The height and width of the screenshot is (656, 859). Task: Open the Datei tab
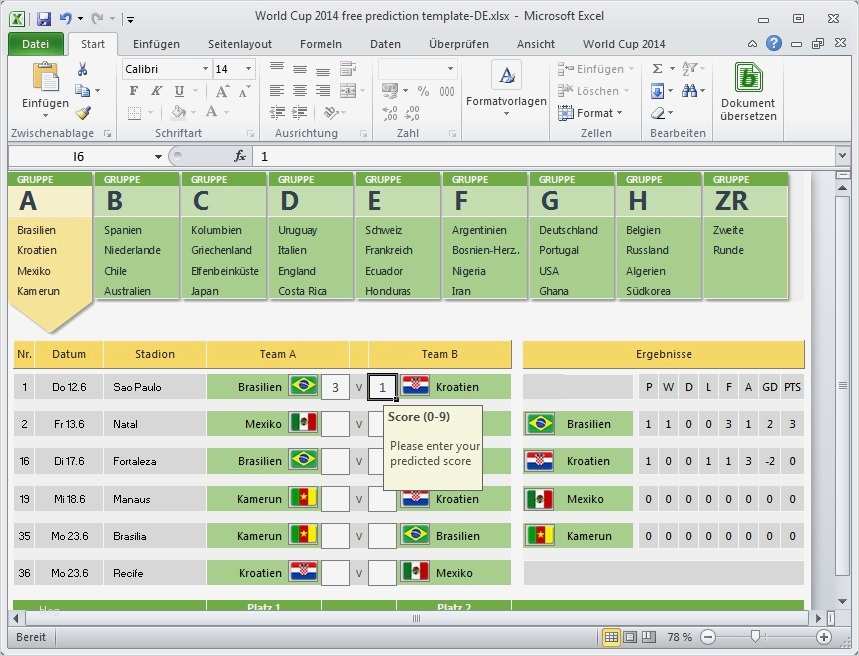(x=36, y=44)
